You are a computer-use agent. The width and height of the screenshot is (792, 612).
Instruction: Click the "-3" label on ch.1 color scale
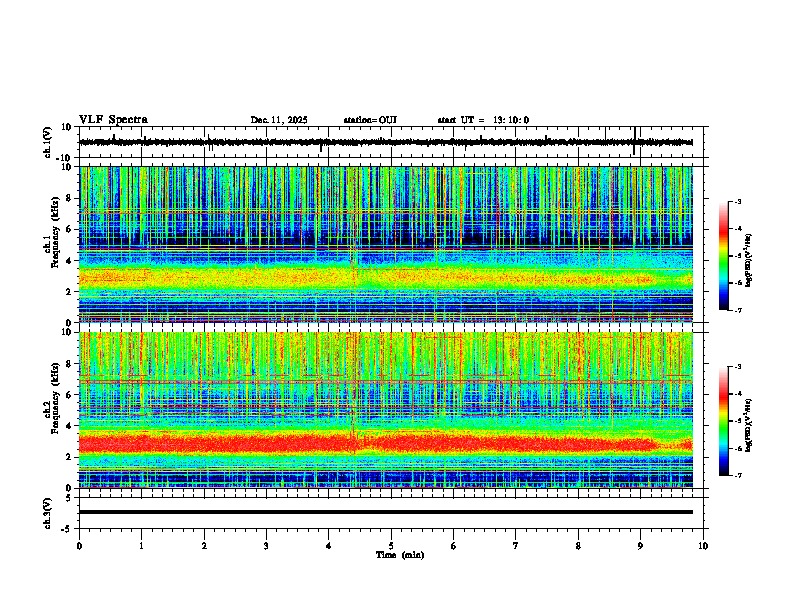[x=737, y=201]
